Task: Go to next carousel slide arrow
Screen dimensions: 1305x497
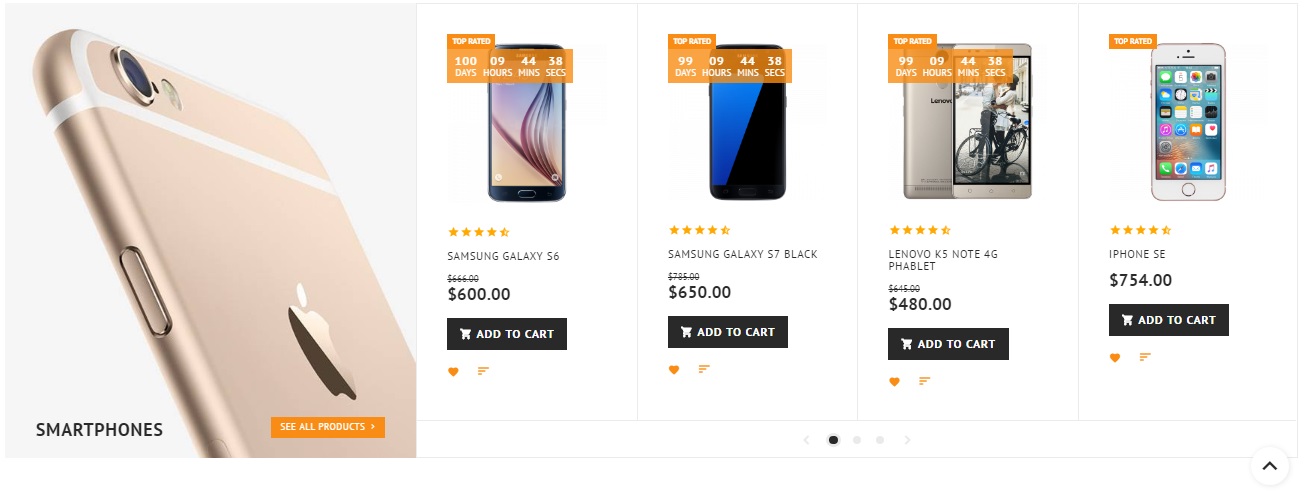Action: [x=907, y=440]
